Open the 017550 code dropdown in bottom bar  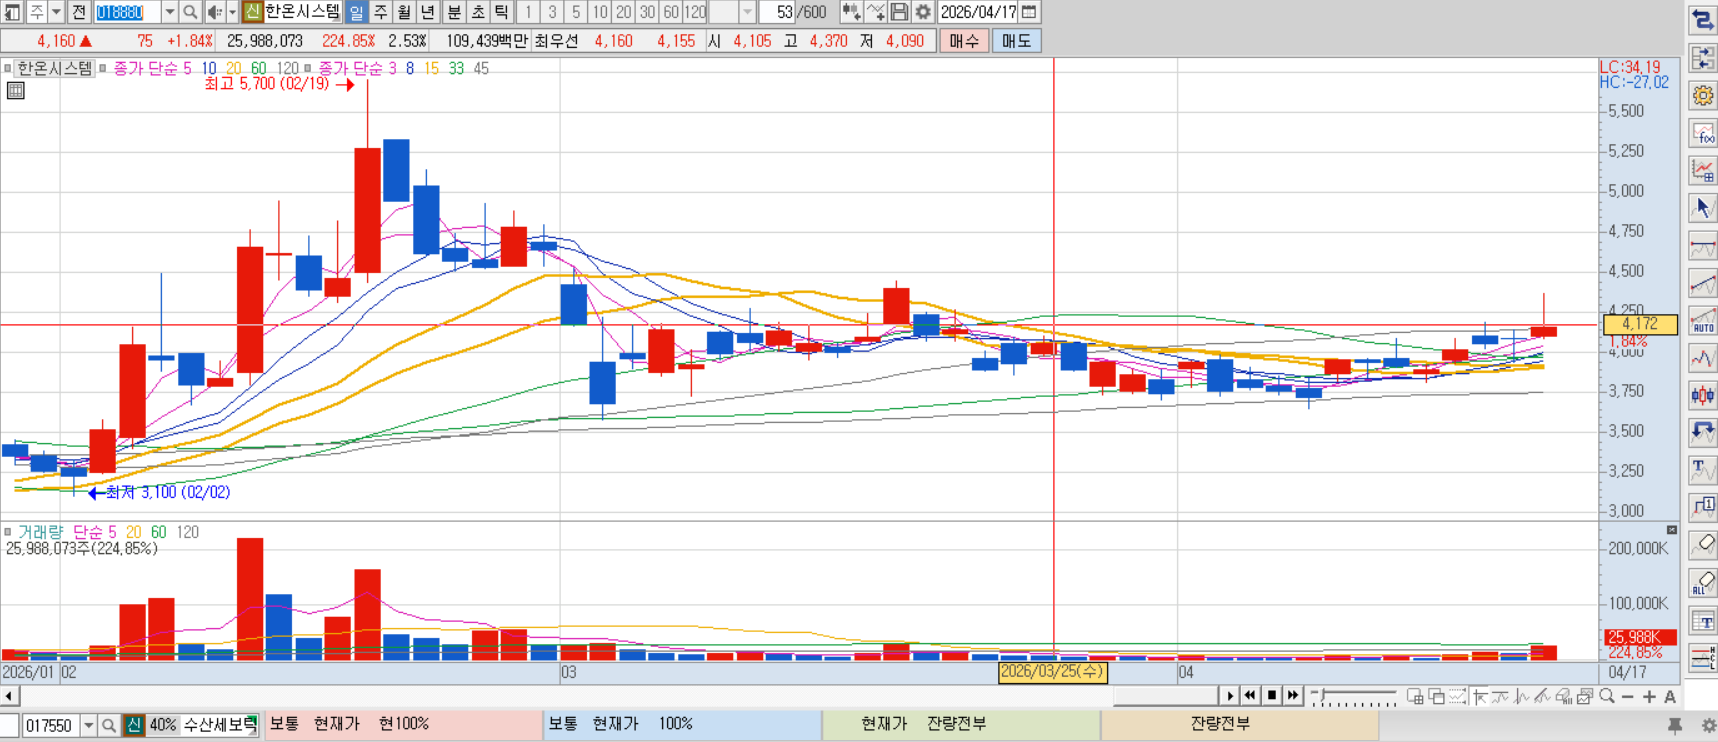(x=88, y=725)
